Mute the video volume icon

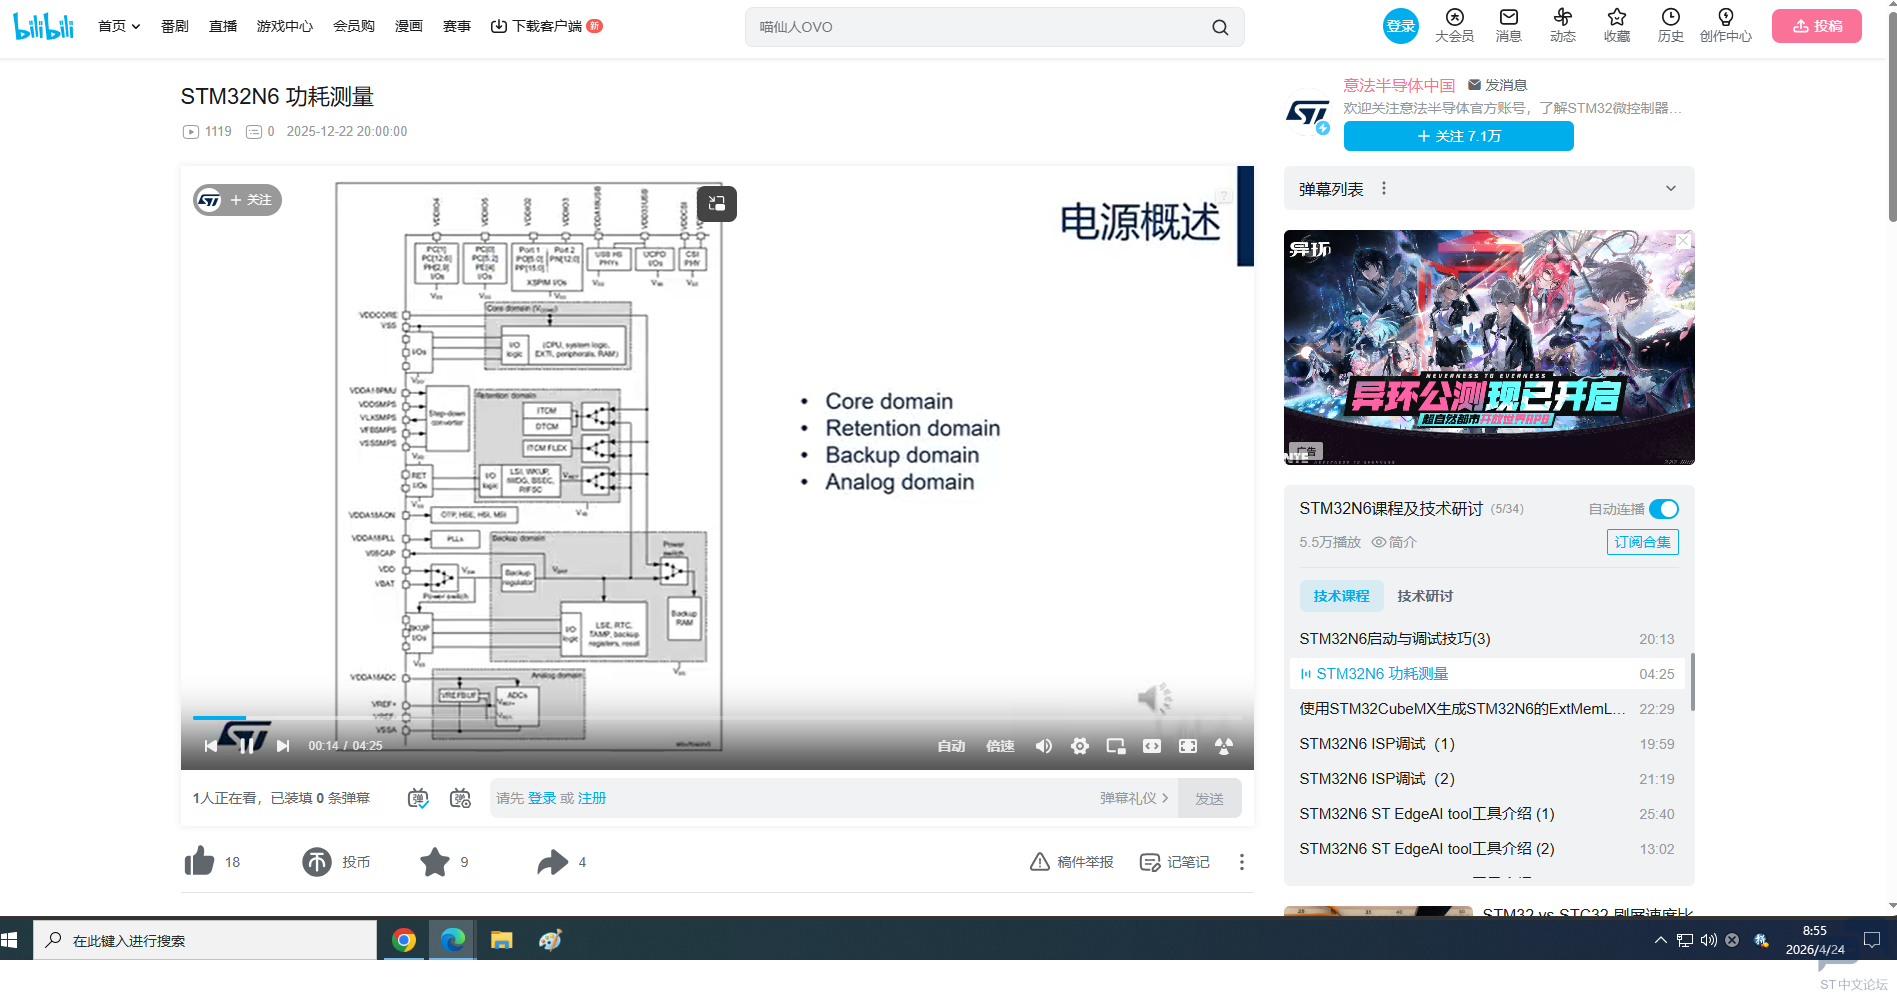click(x=1043, y=746)
